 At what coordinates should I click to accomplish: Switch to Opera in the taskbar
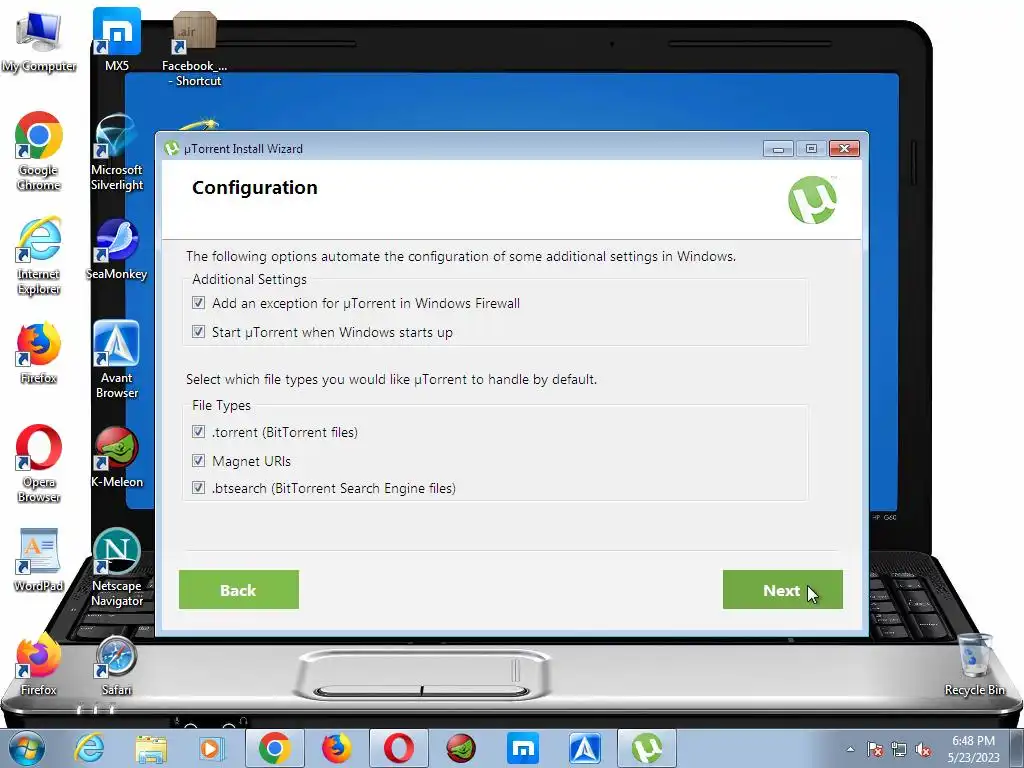click(398, 748)
